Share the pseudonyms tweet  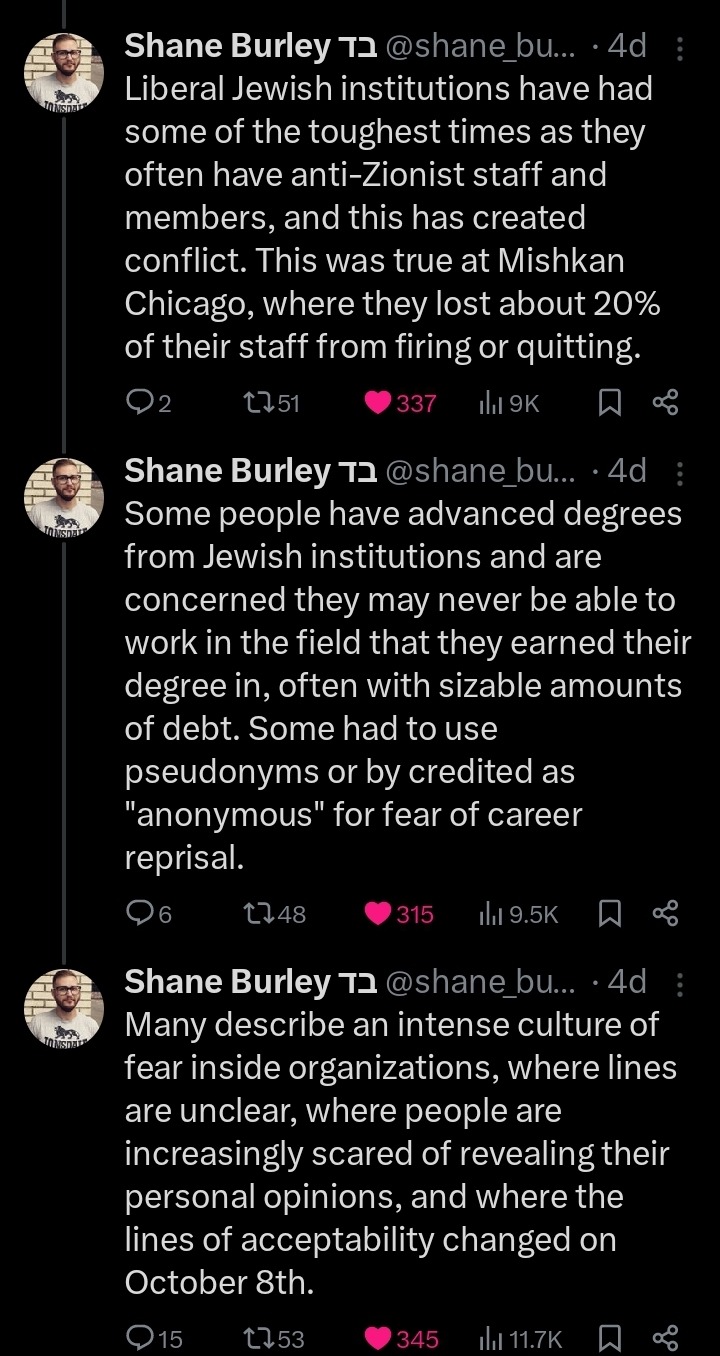point(666,914)
